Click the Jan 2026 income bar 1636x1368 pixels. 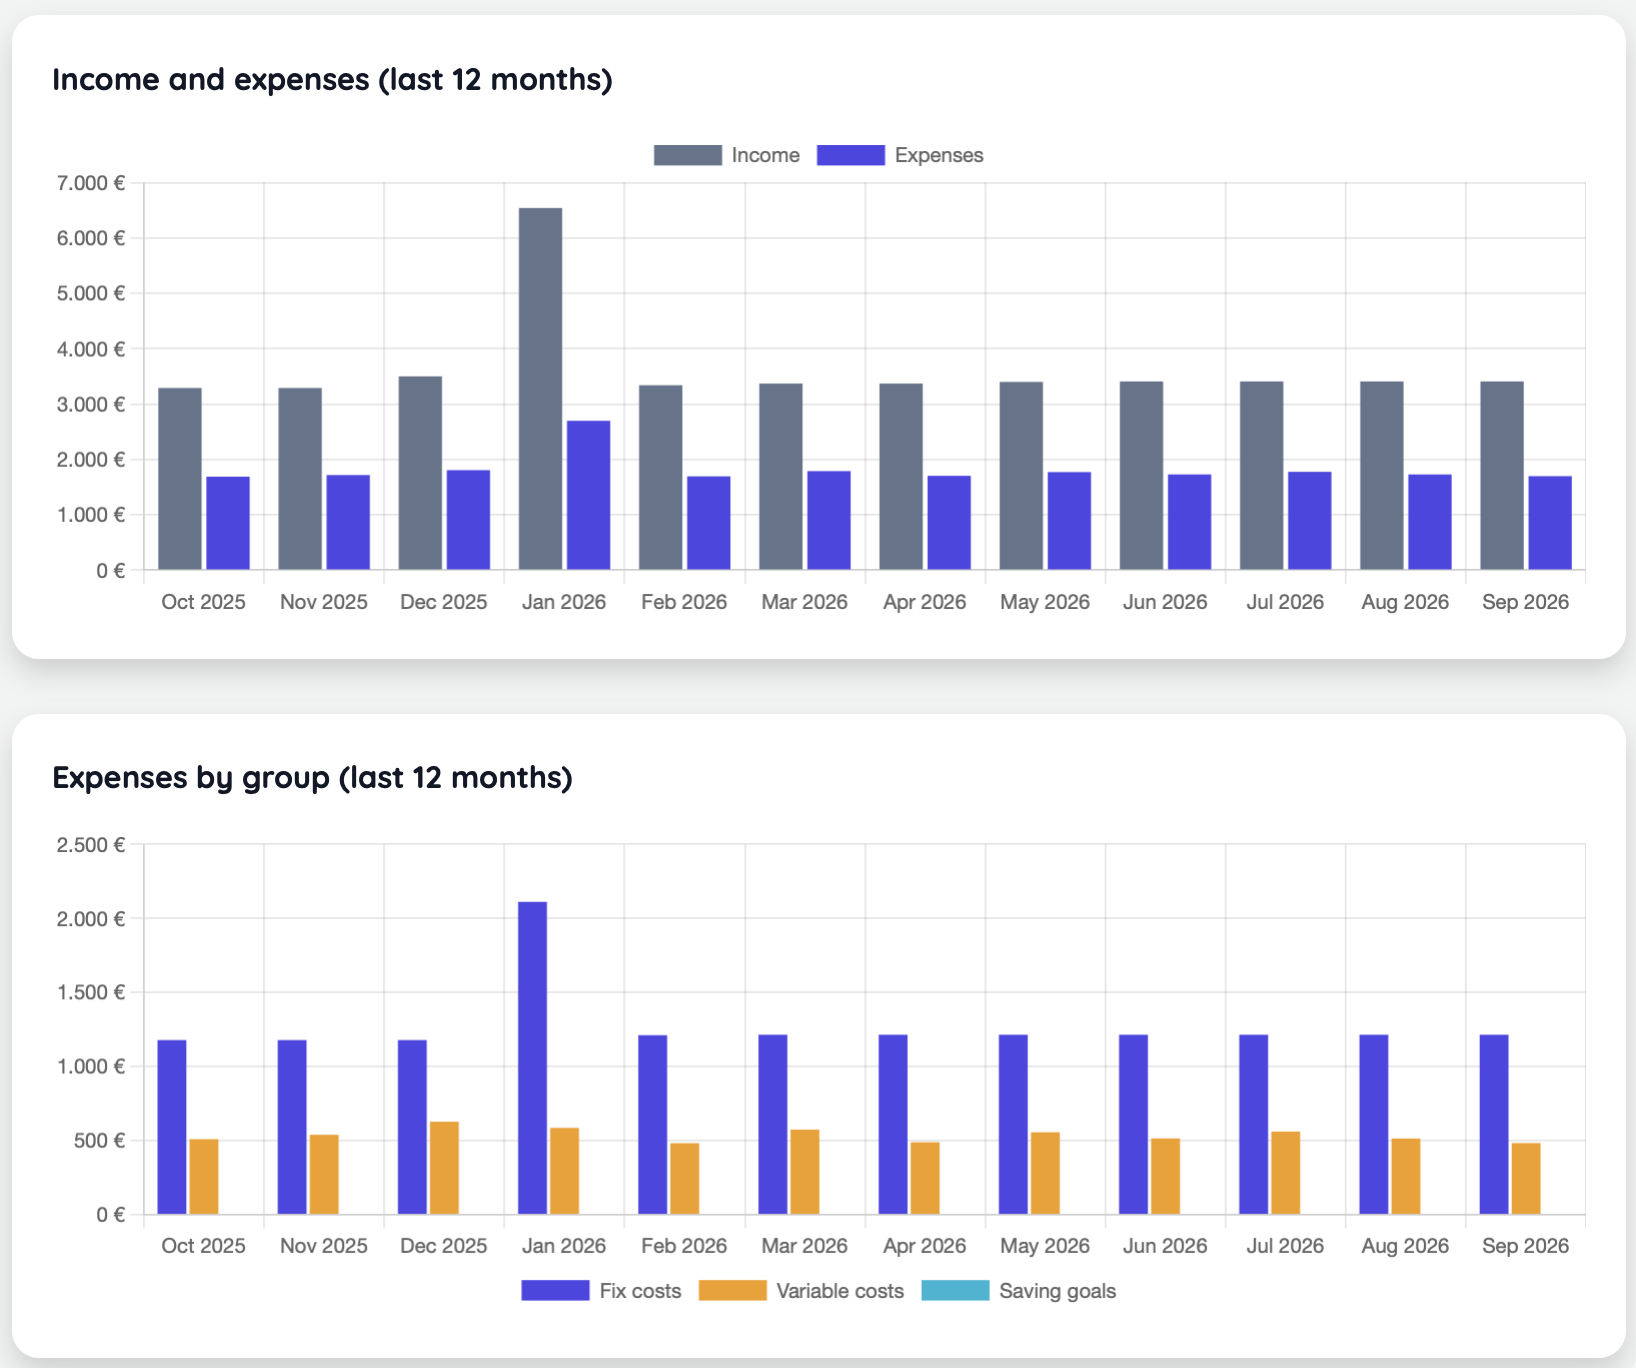click(x=540, y=389)
